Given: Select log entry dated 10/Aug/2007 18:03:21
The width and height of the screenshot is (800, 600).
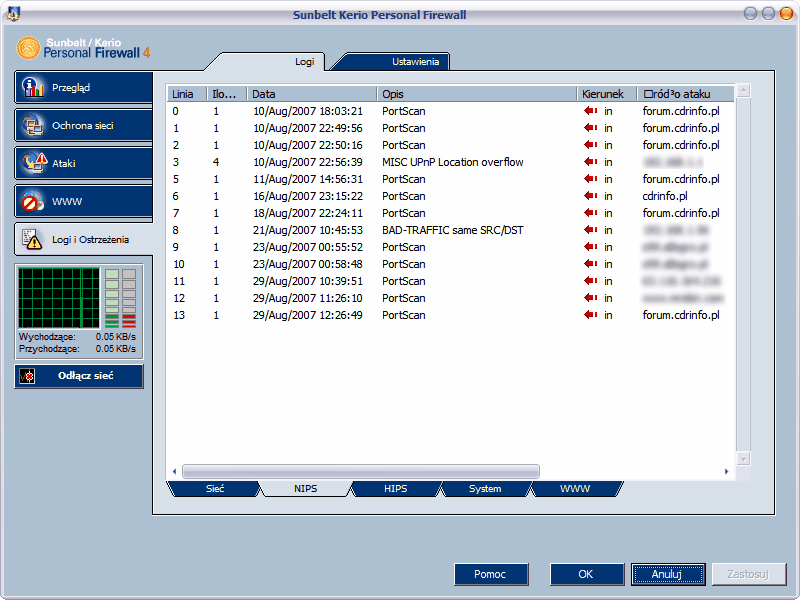Looking at the screenshot, I should coord(451,111).
